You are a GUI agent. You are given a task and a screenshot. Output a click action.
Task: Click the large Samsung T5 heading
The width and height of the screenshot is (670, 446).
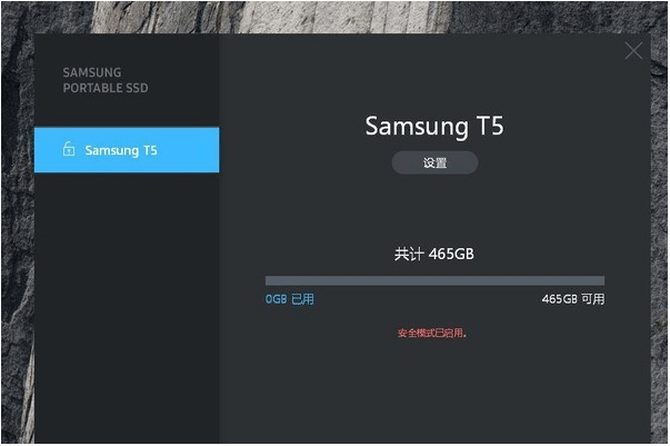coord(434,126)
